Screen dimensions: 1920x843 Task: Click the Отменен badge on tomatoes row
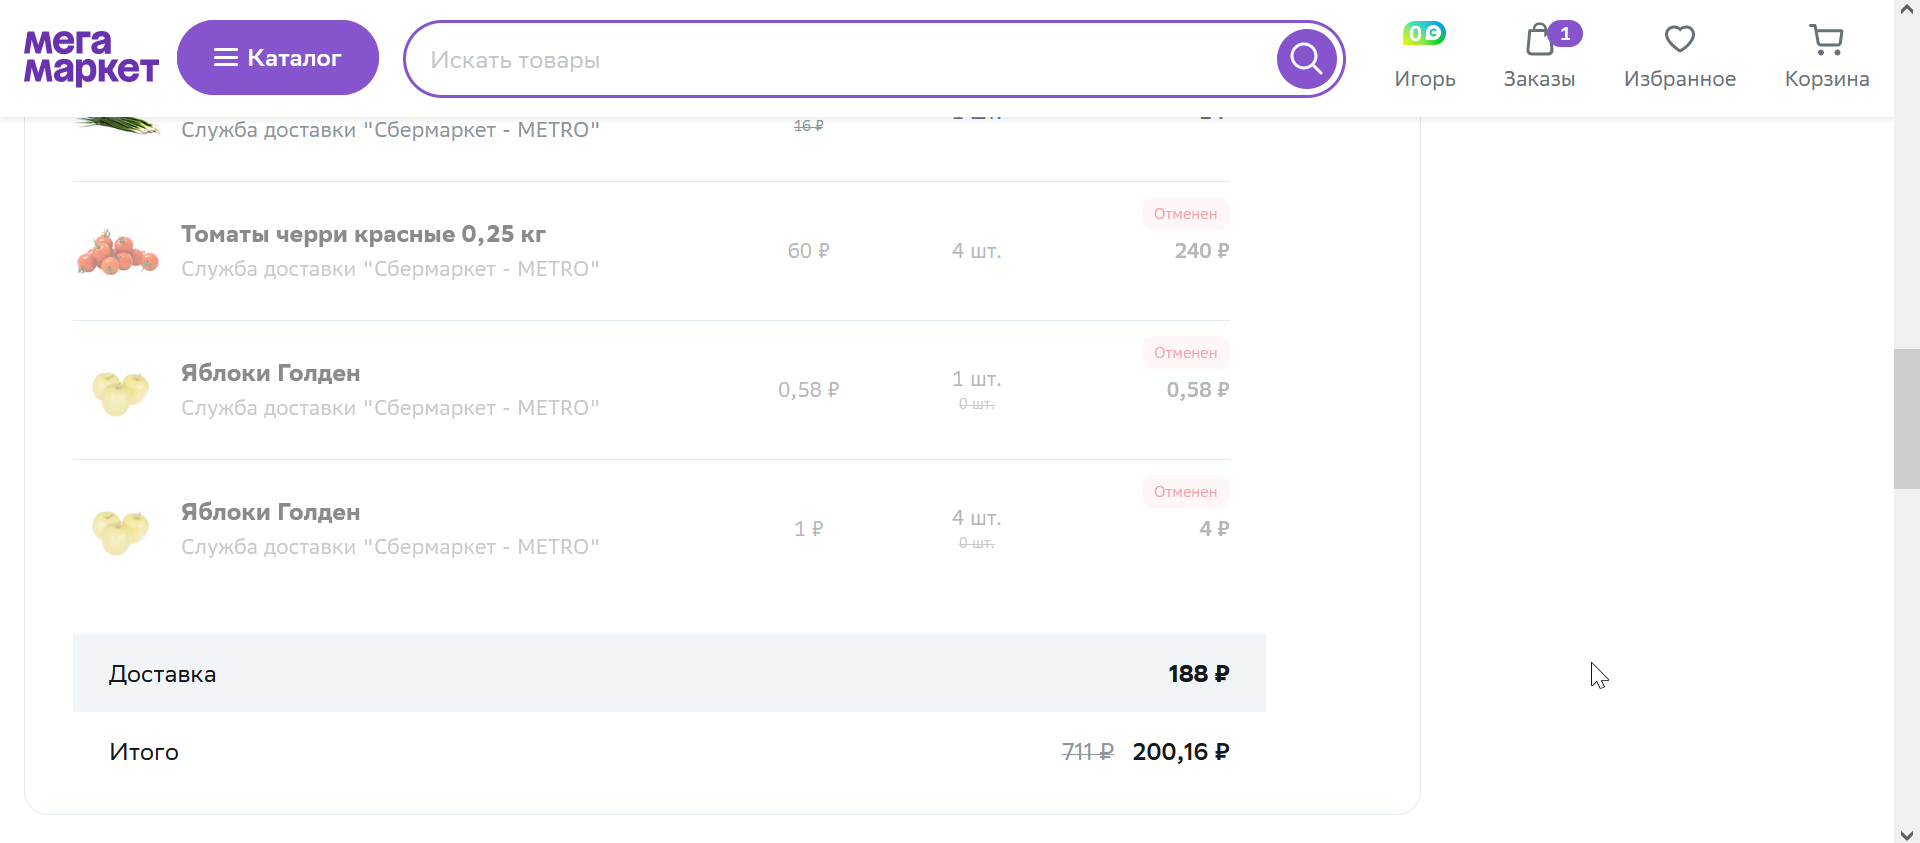click(1185, 214)
